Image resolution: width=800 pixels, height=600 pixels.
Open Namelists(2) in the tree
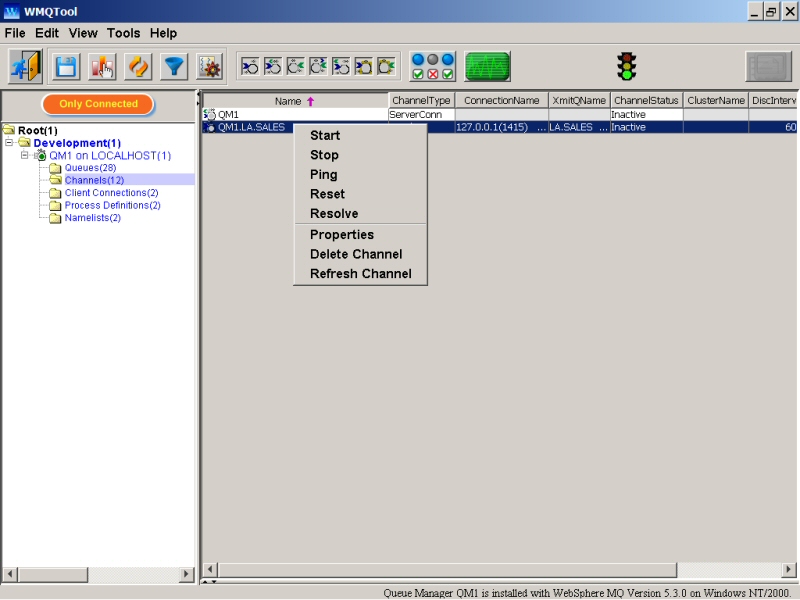[x=92, y=218]
